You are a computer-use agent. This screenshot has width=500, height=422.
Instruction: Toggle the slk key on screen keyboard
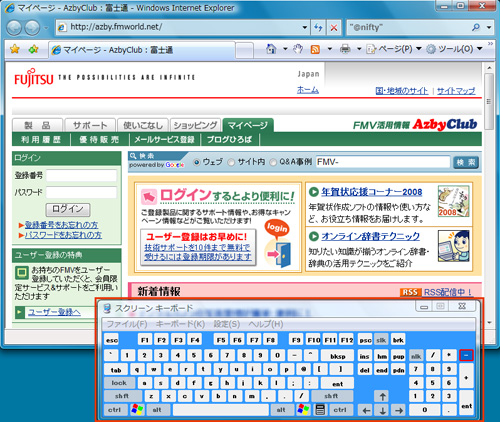click(381, 340)
